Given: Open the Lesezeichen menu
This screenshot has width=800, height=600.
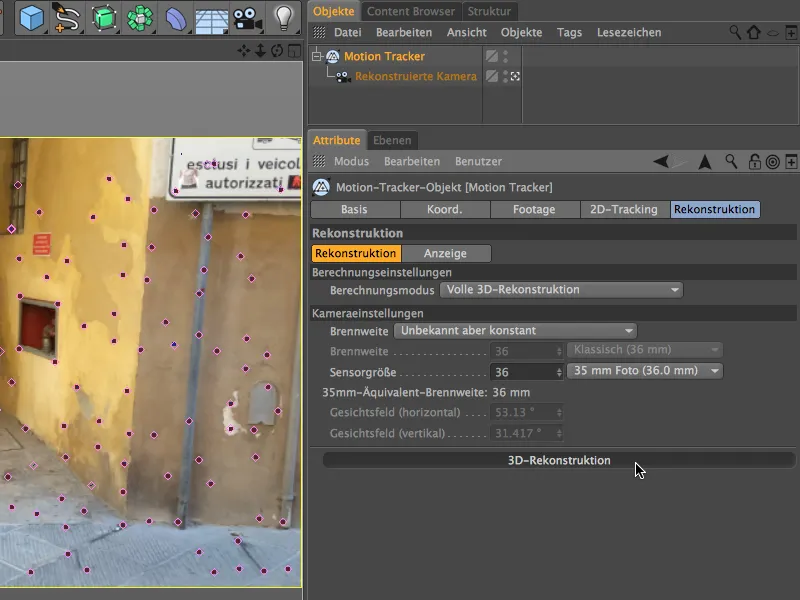Looking at the screenshot, I should 629,33.
